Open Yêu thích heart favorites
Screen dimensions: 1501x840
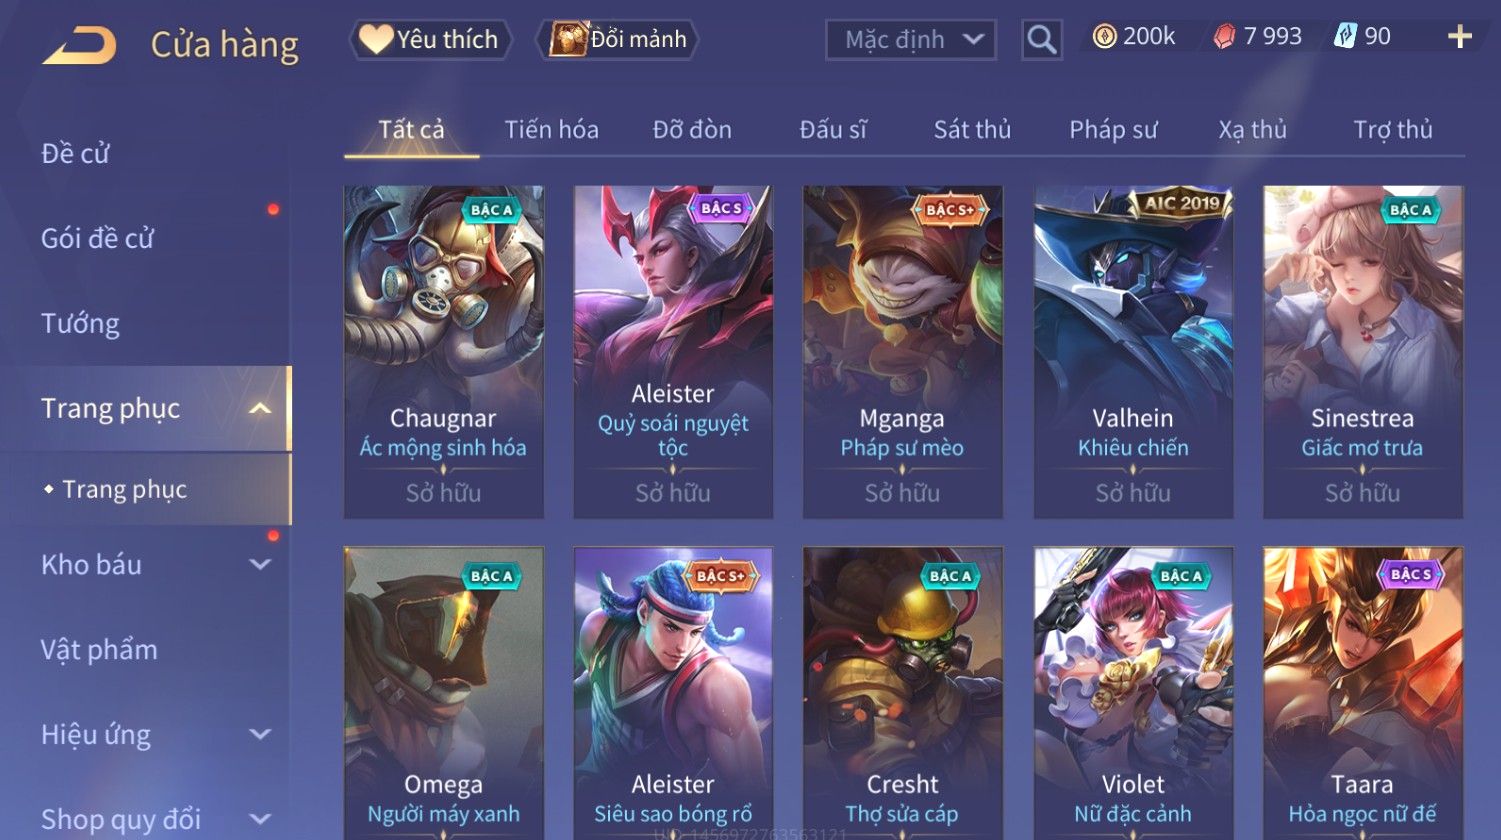tap(430, 40)
